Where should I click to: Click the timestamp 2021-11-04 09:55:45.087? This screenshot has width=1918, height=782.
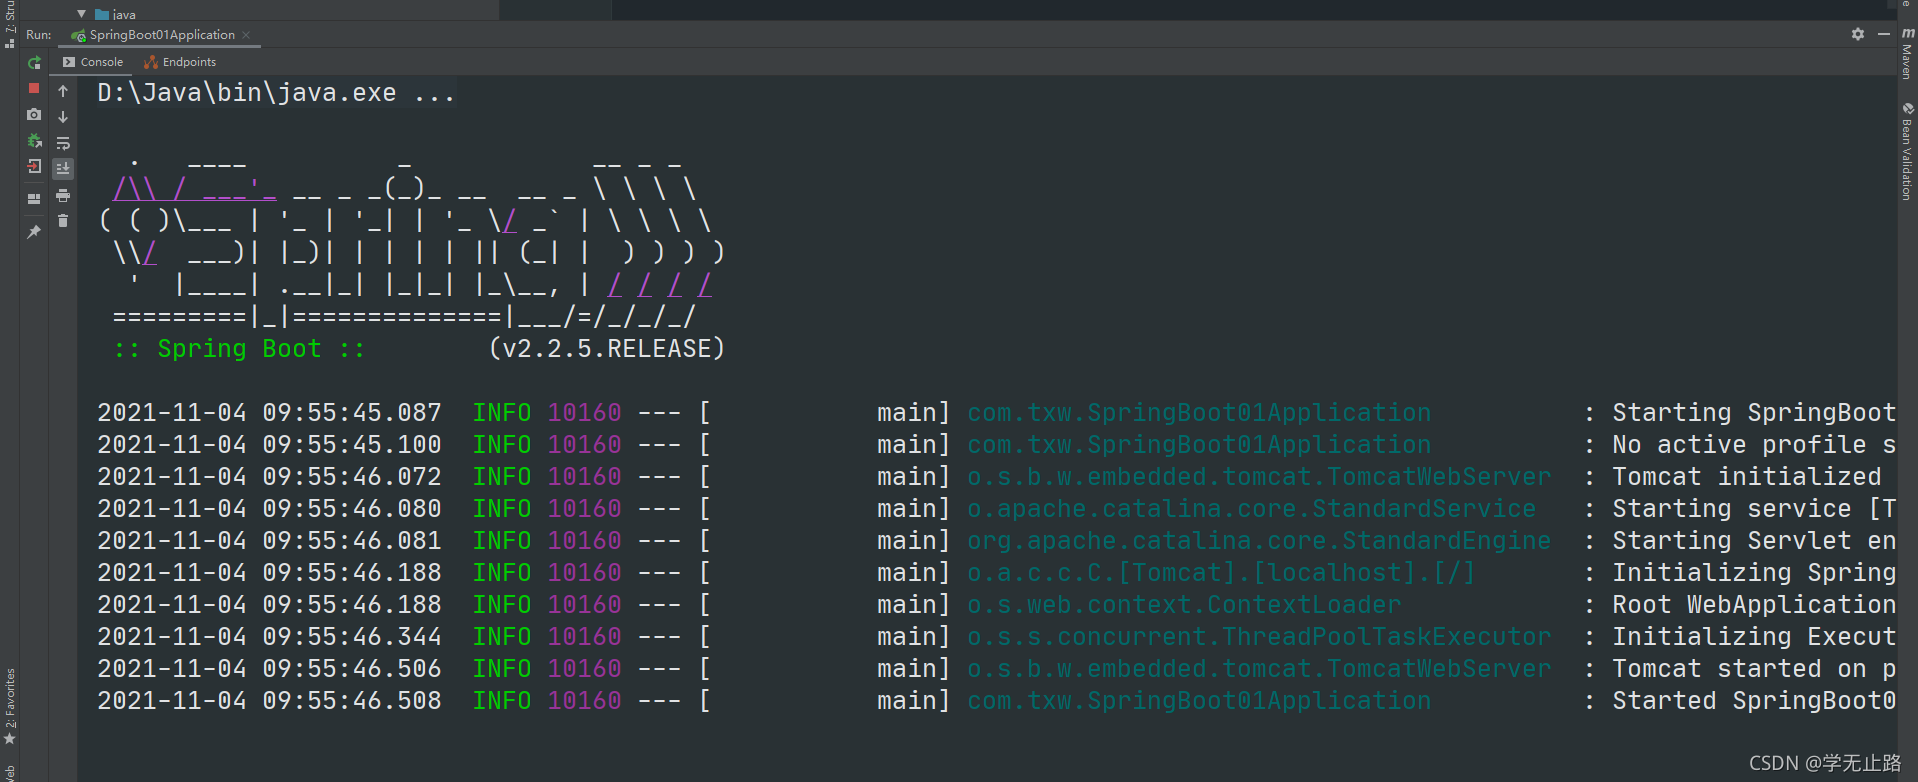[x=269, y=413]
